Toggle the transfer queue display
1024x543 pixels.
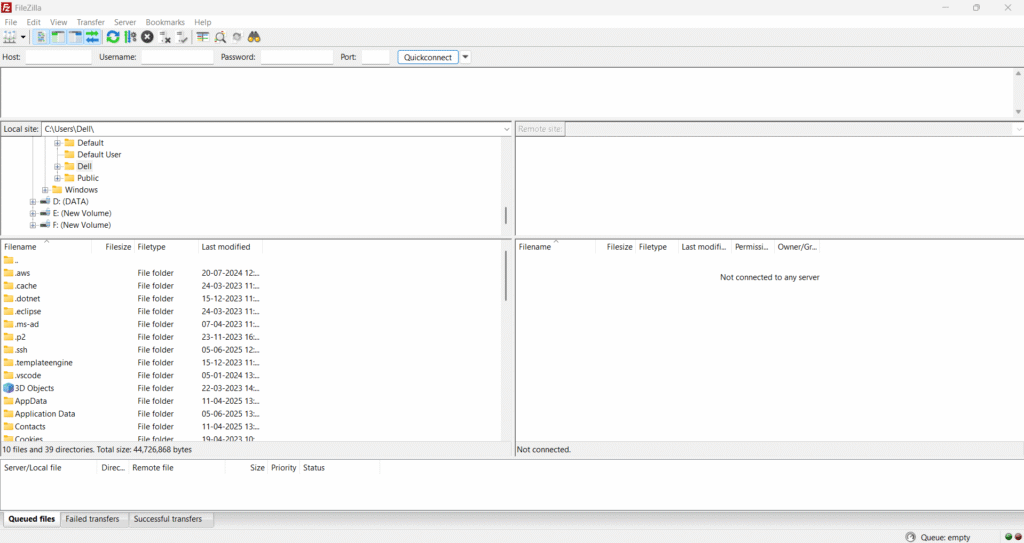click(92, 37)
